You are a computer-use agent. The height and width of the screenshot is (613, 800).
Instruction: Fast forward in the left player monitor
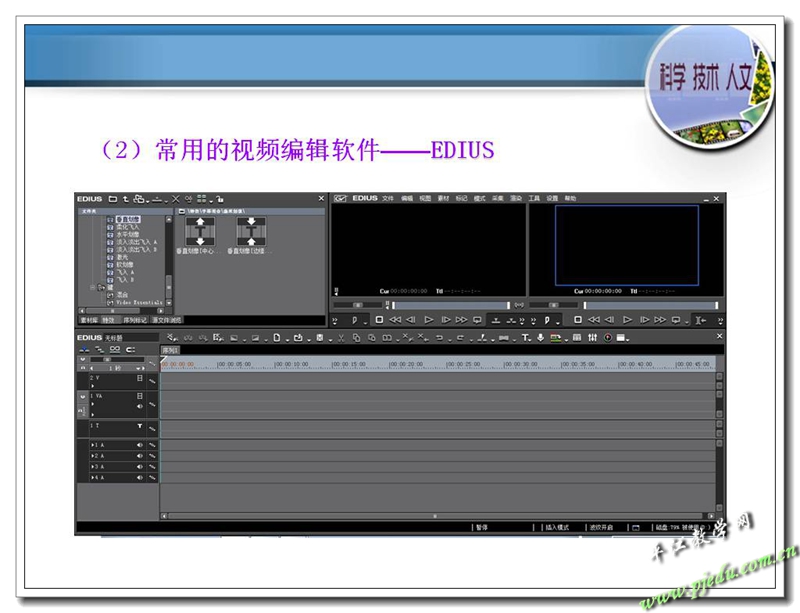pyautogui.click(x=461, y=320)
